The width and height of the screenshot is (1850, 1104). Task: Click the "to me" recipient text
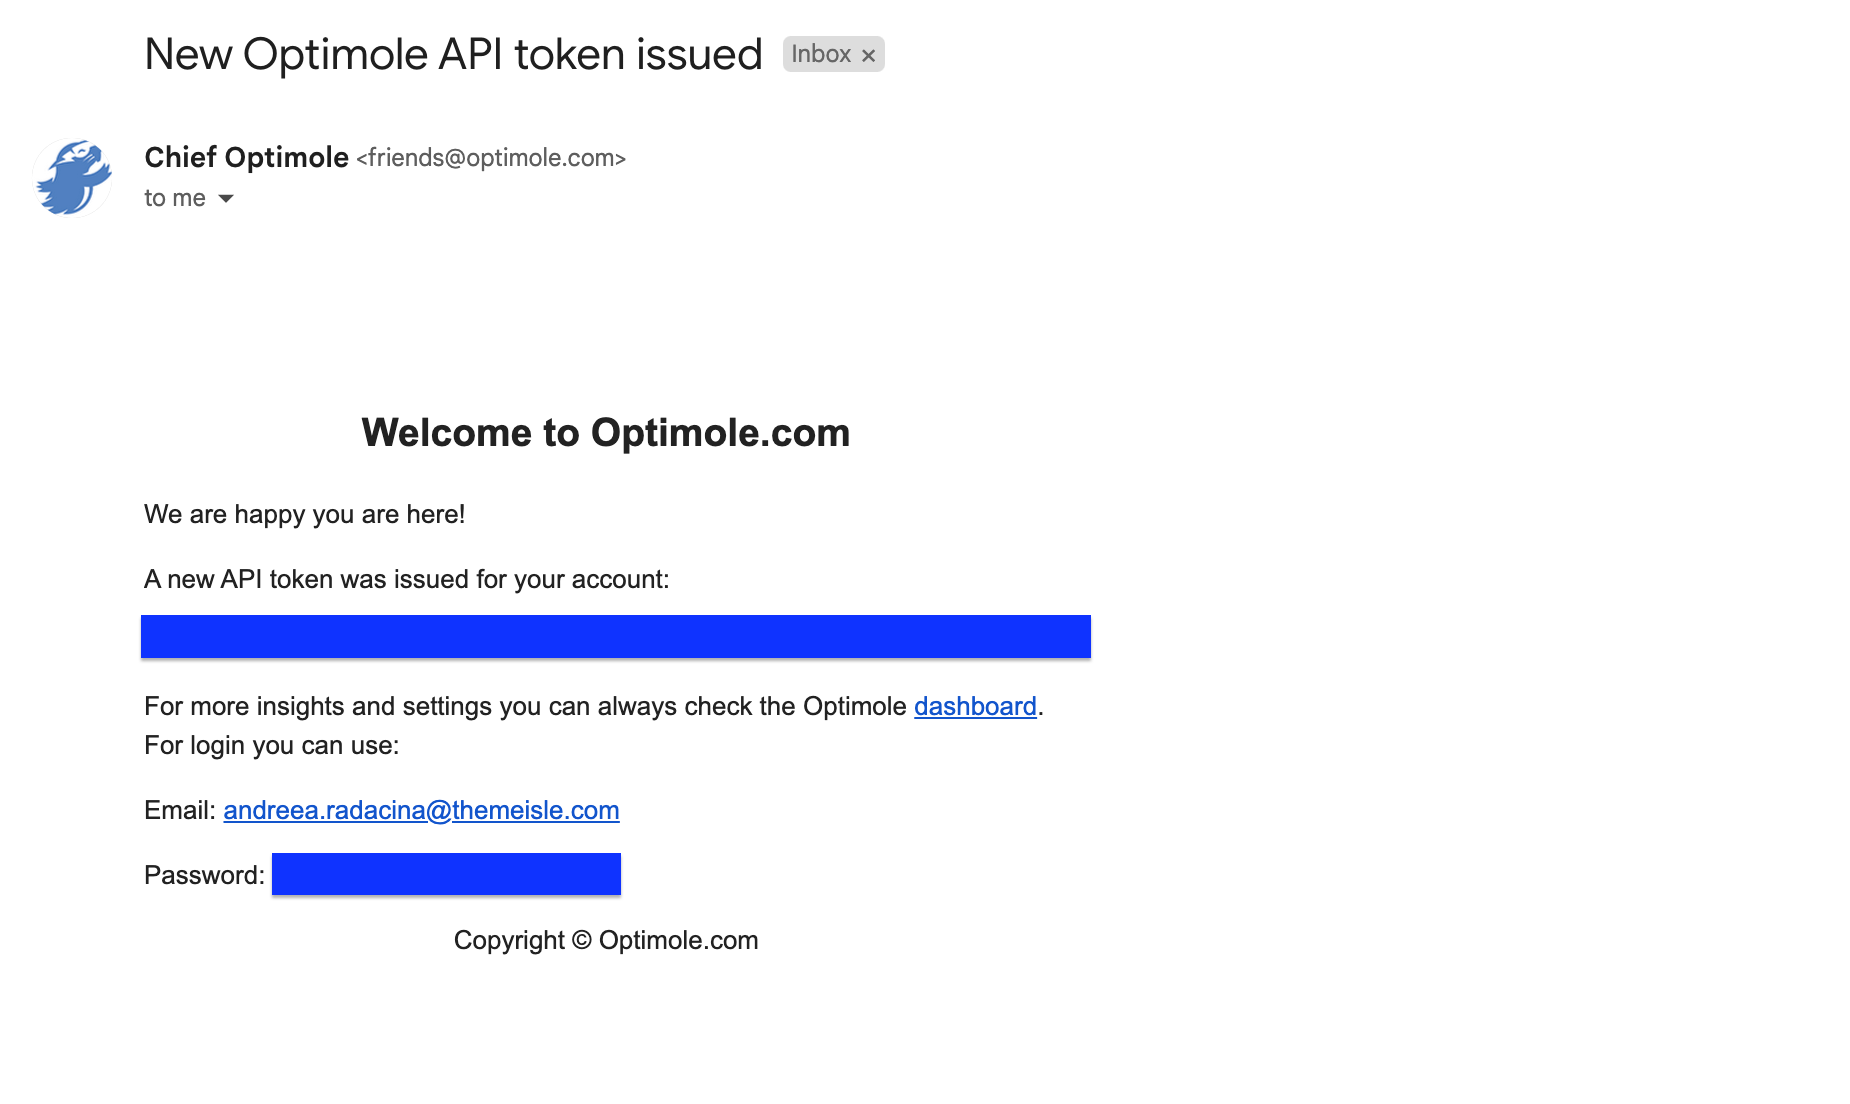tap(174, 198)
